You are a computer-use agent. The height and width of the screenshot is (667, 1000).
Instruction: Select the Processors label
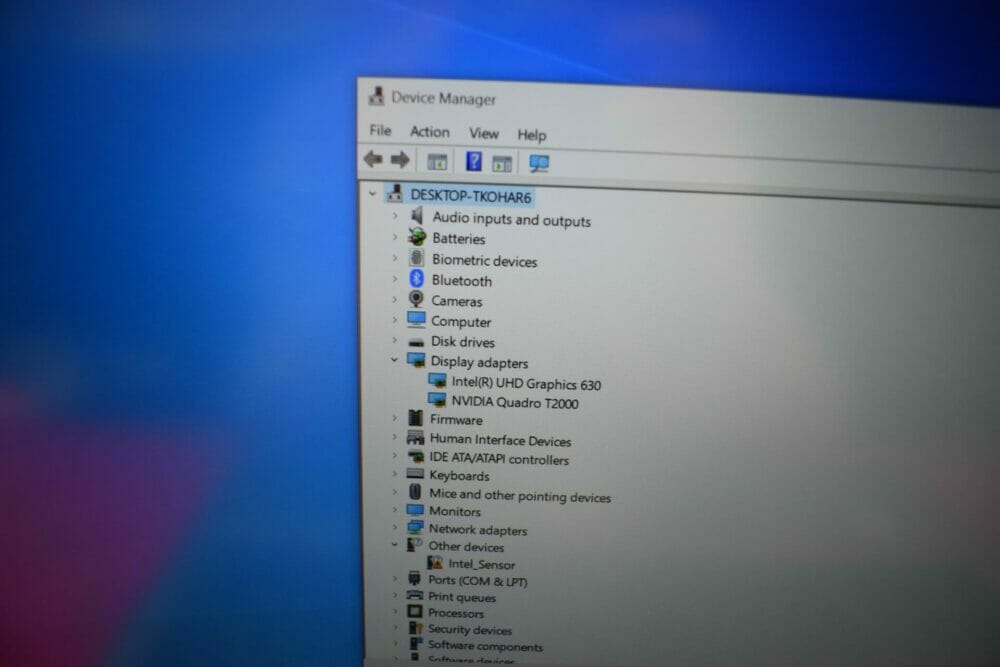coord(455,613)
